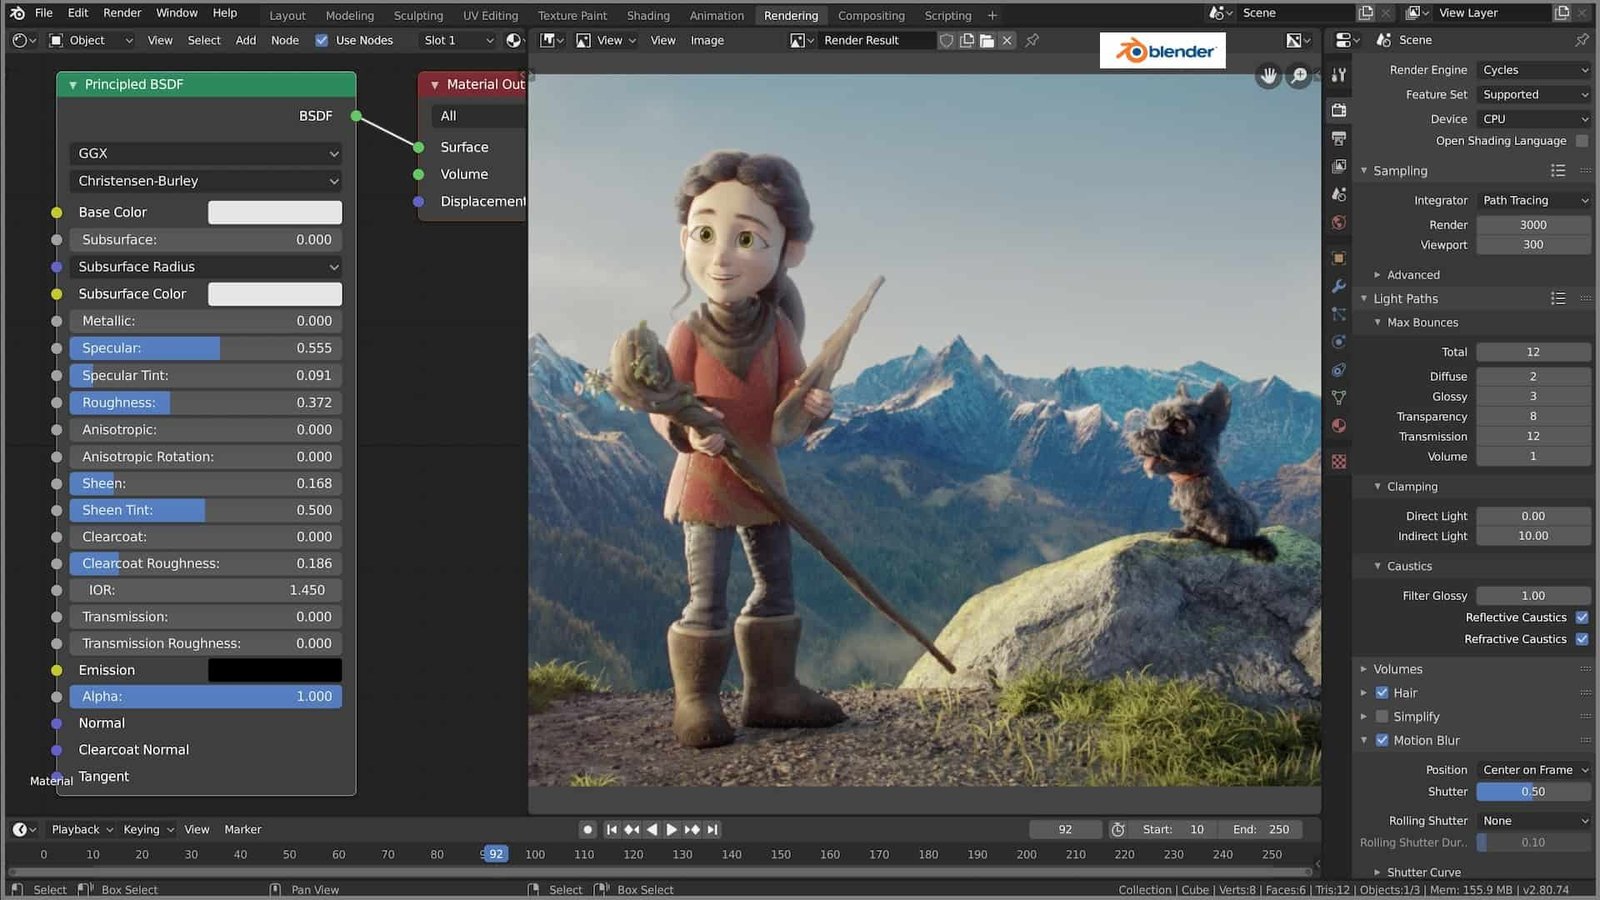Open the World properties tab

[x=1339, y=222]
